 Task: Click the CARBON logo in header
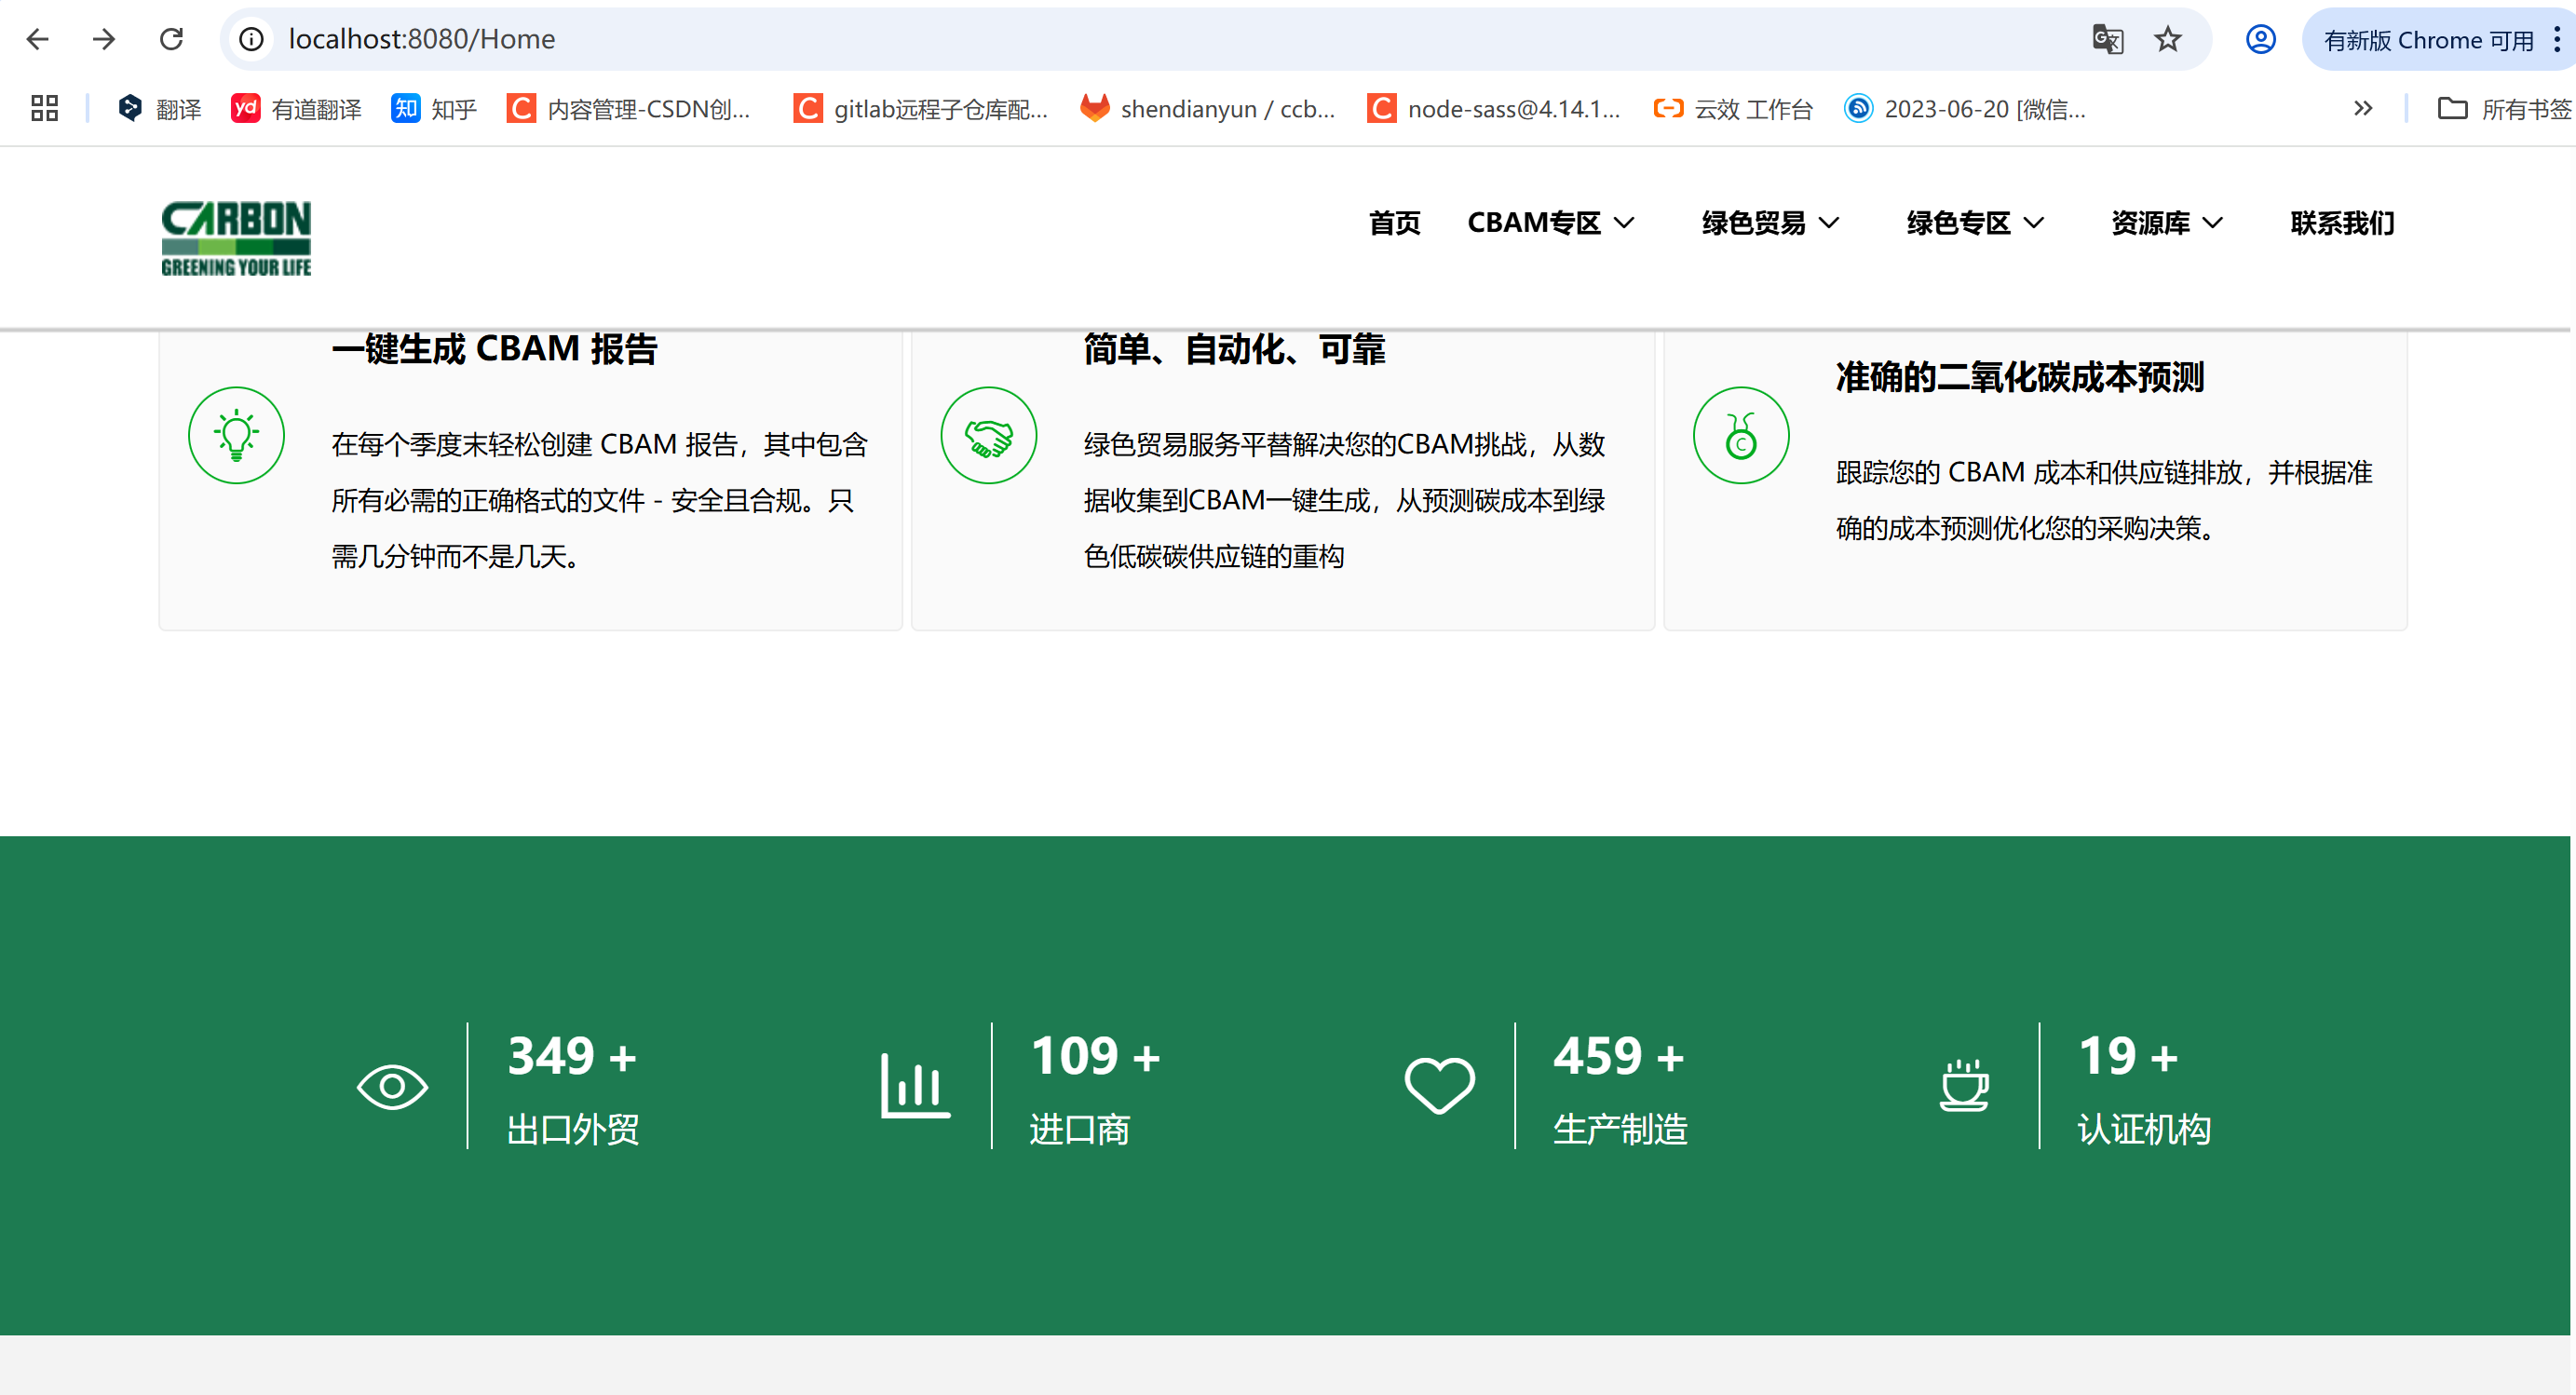(x=236, y=238)
